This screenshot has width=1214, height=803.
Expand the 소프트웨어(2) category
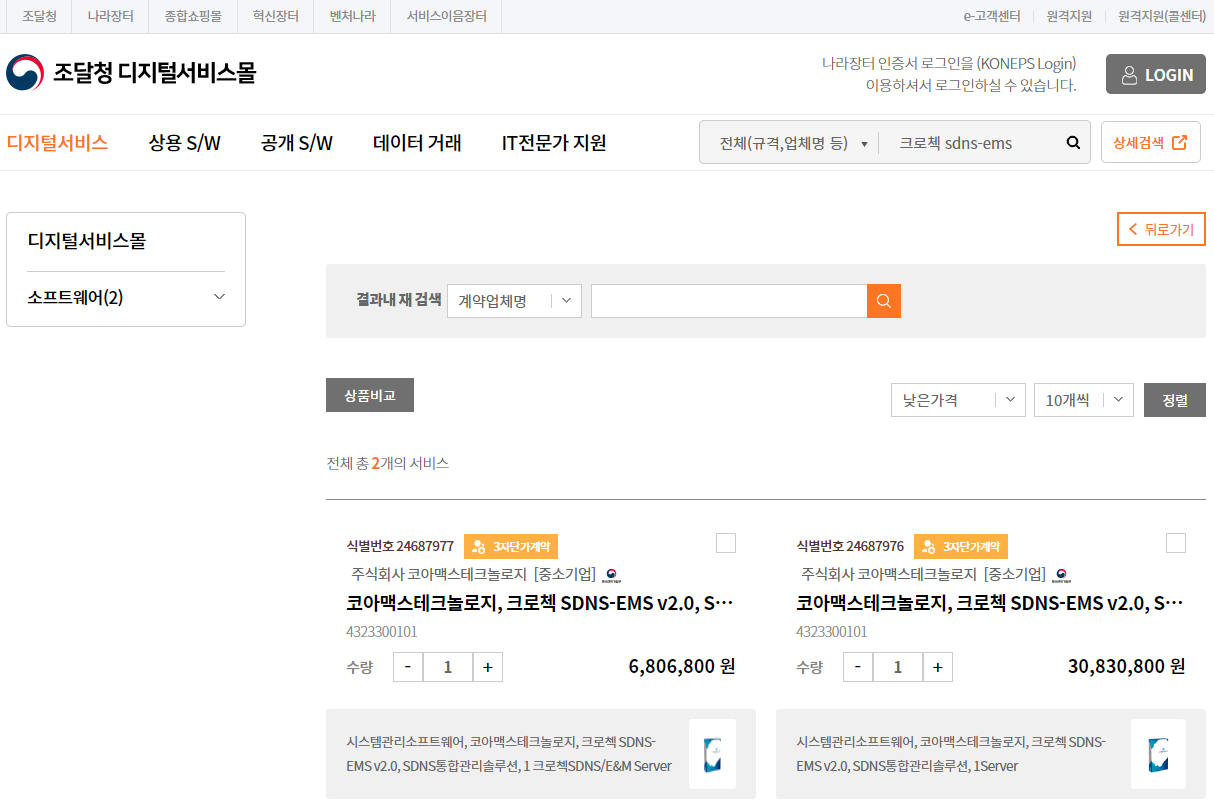[126, 297]
